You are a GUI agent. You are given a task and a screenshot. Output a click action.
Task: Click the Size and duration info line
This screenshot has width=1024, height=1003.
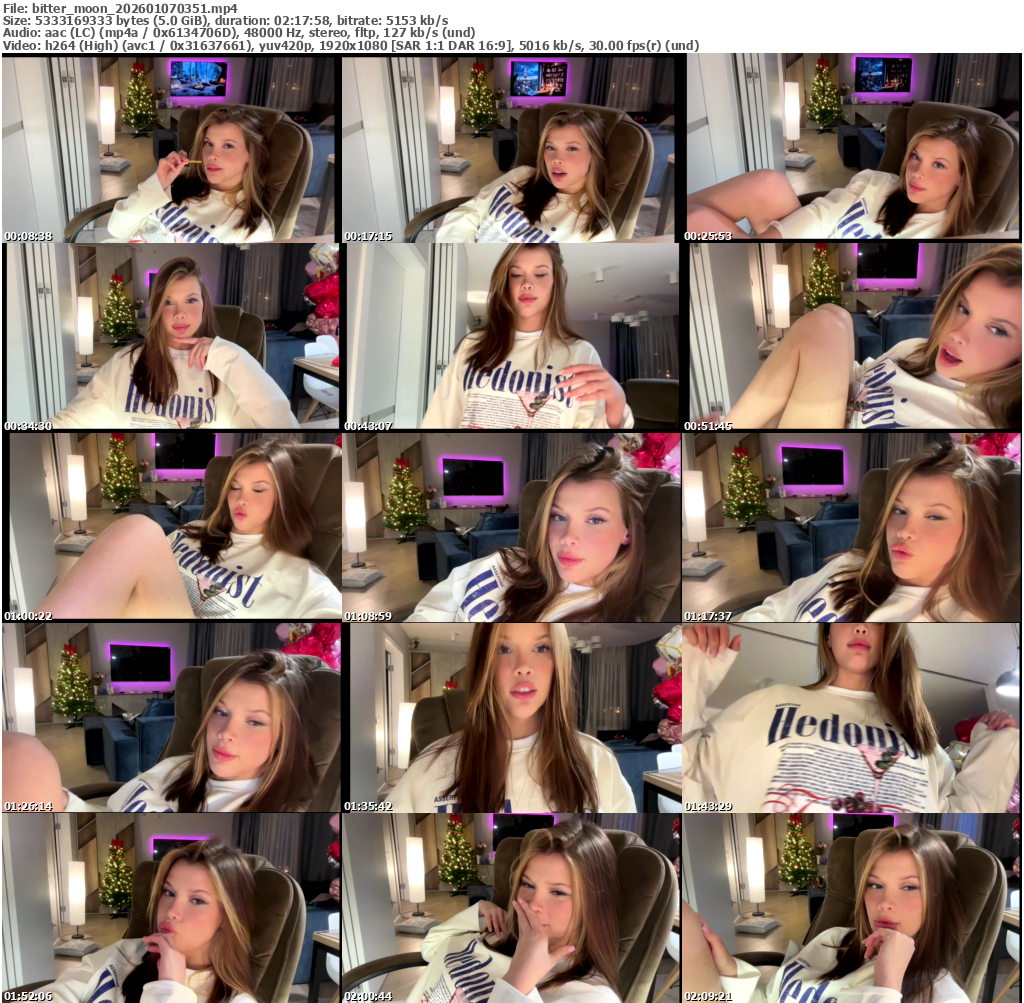225,20
